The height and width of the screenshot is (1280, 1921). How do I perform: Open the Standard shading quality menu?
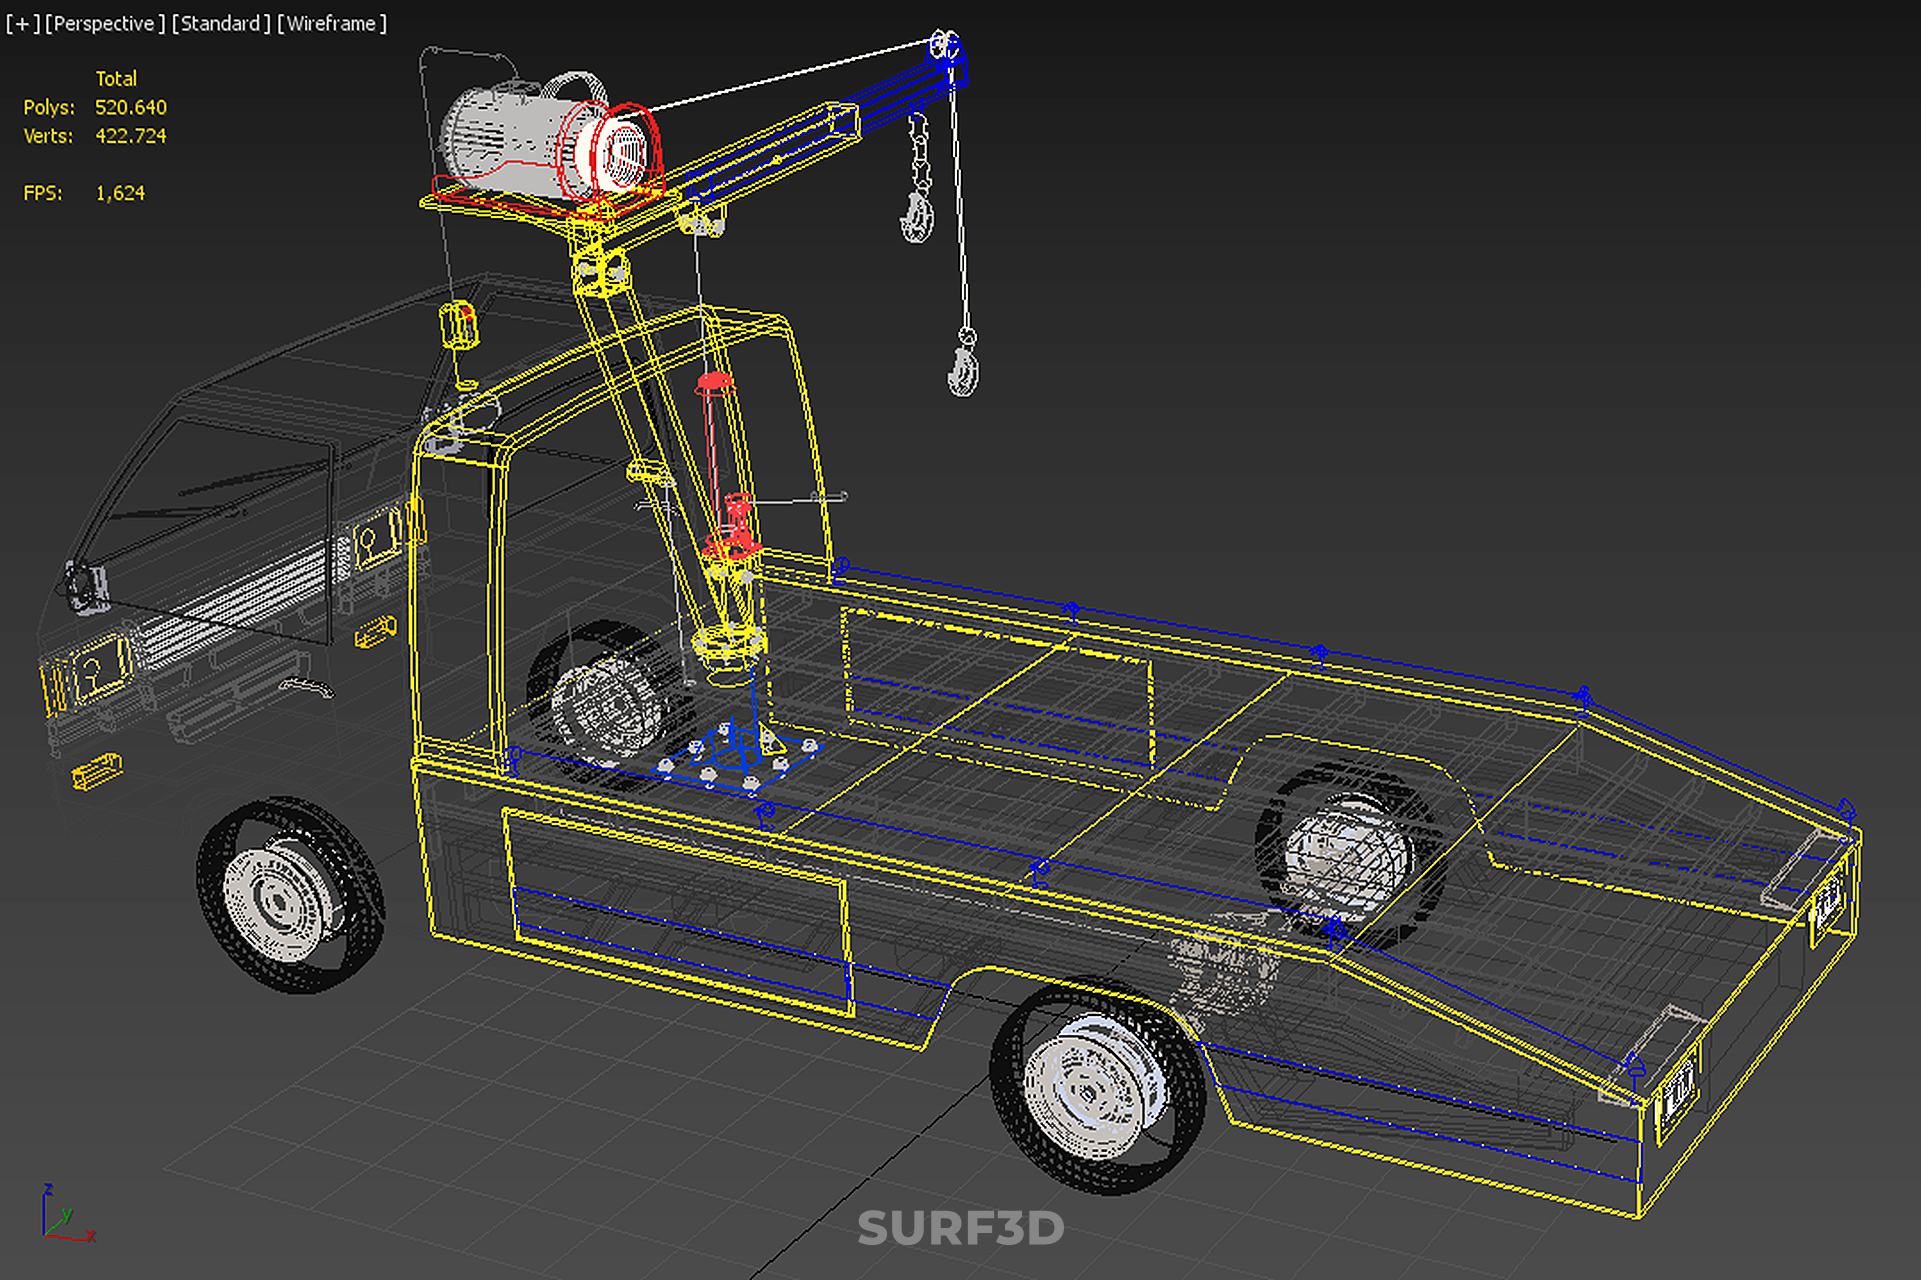[221, 23]
